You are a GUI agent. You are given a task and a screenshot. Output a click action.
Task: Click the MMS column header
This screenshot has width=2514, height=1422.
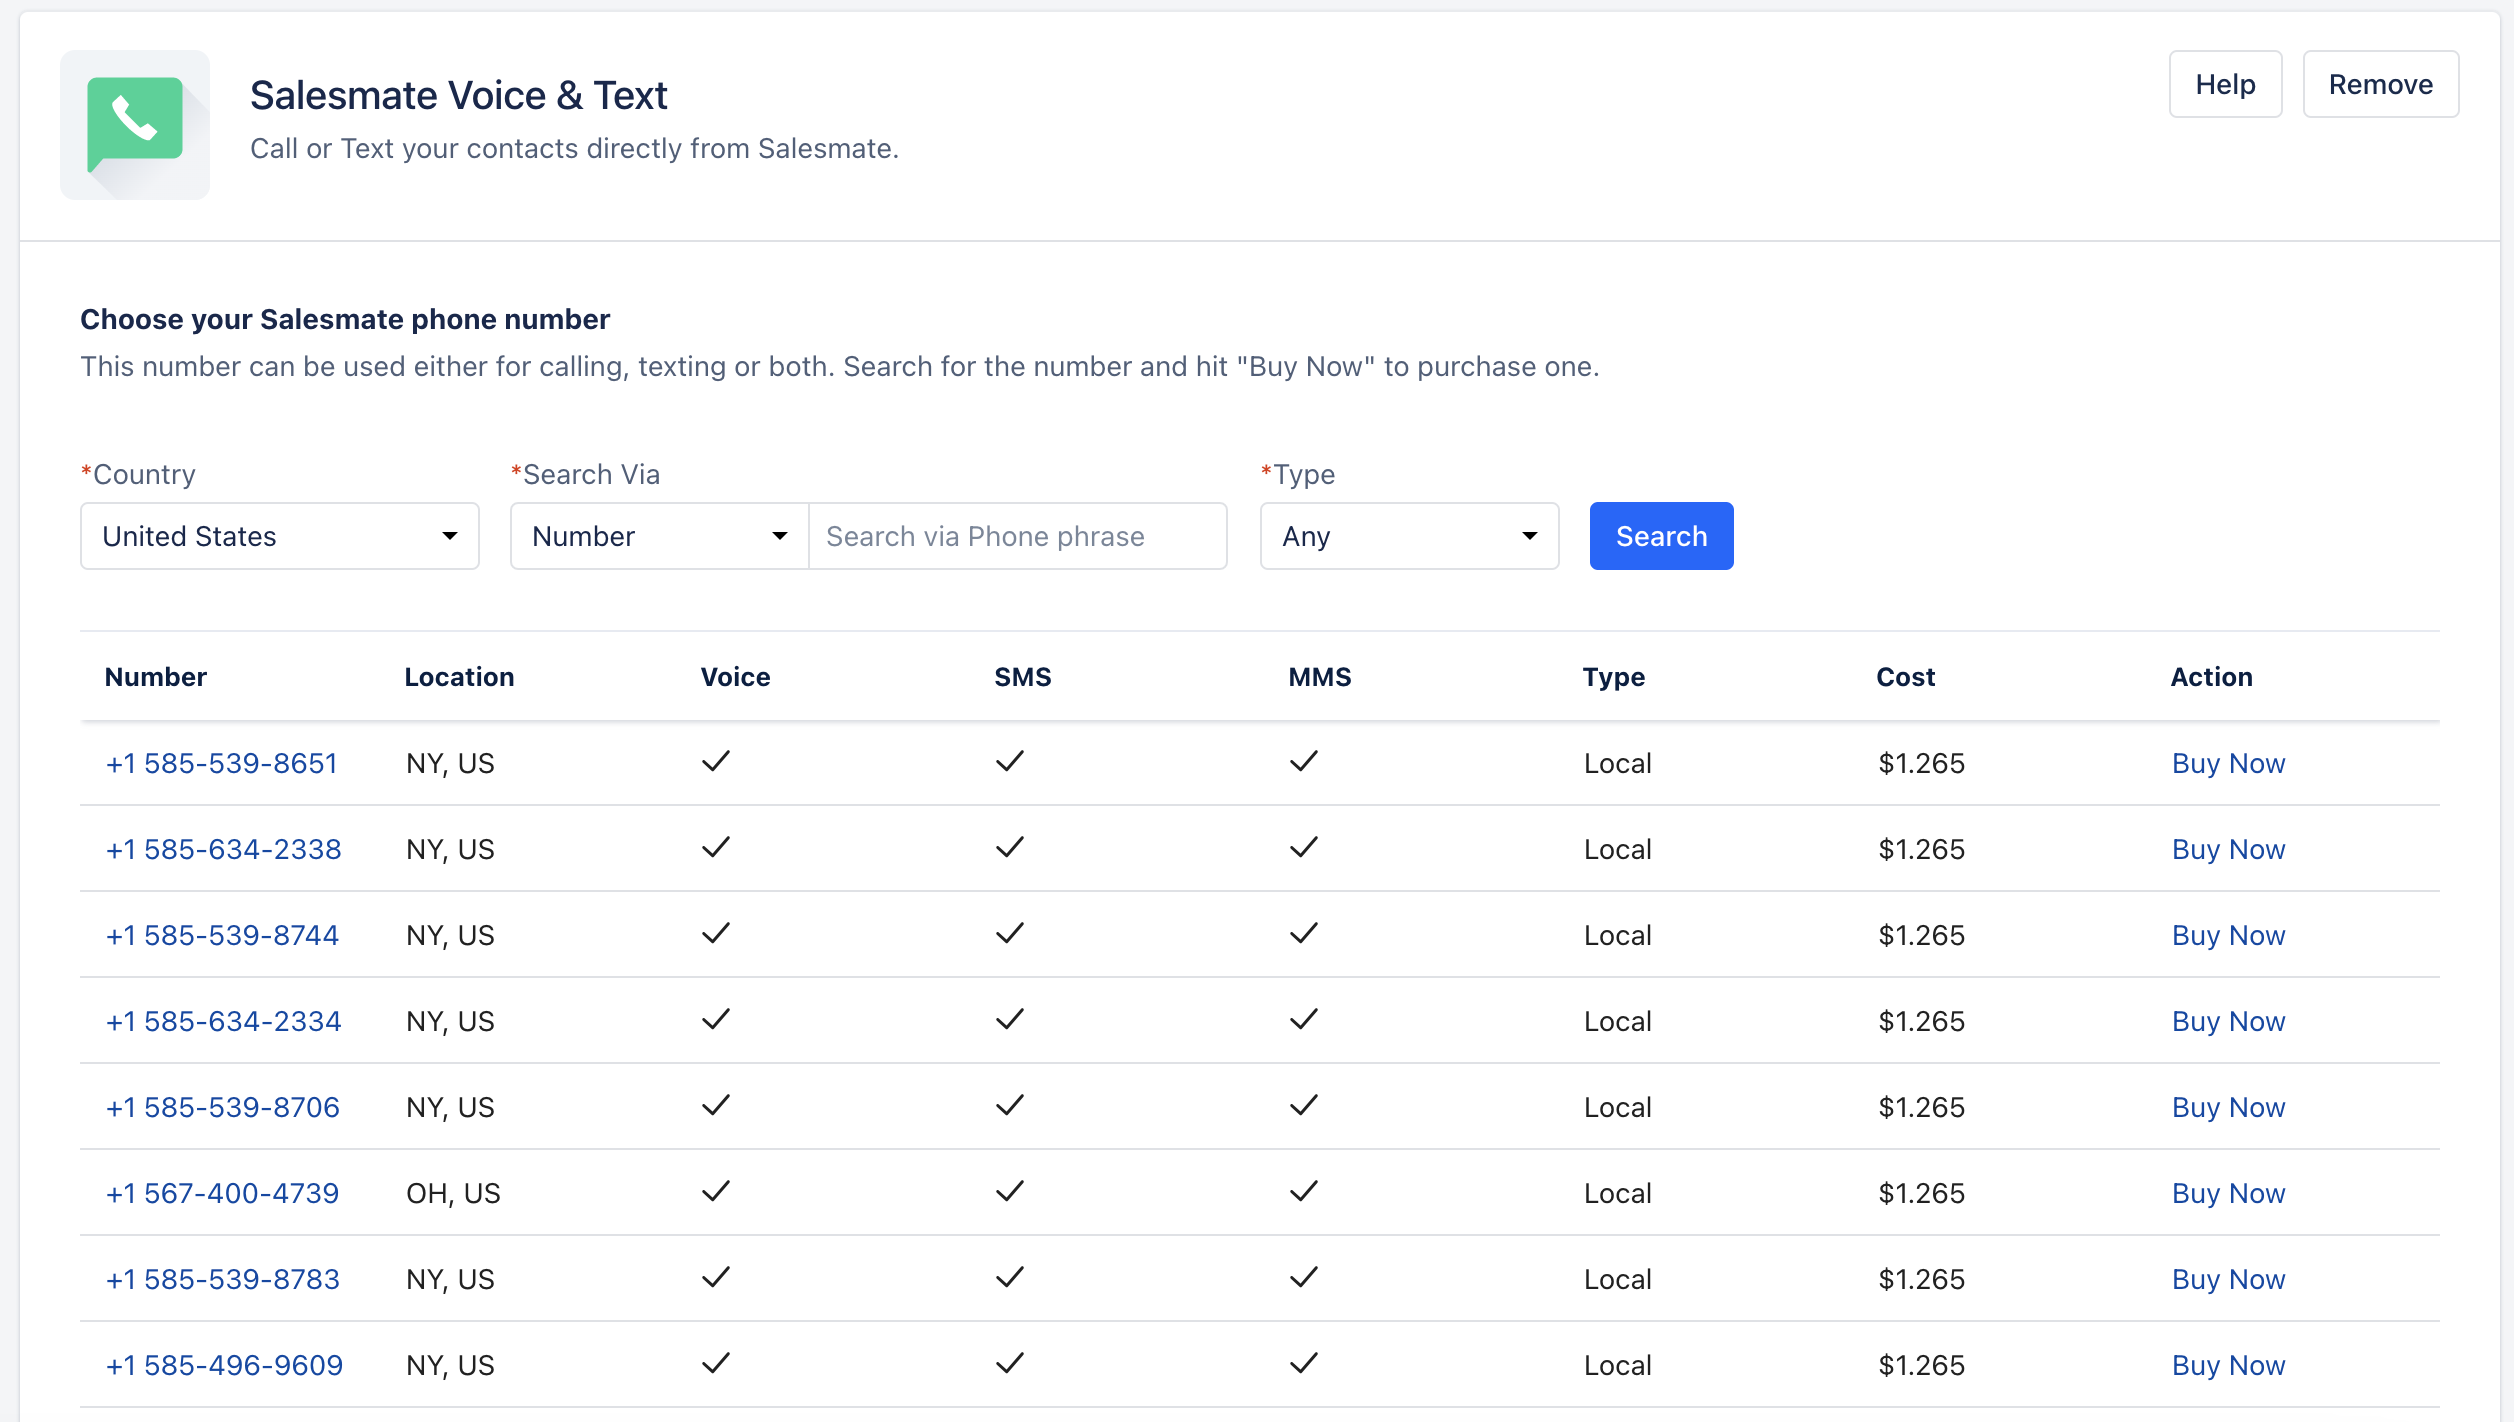click(x=1320, y=677)
